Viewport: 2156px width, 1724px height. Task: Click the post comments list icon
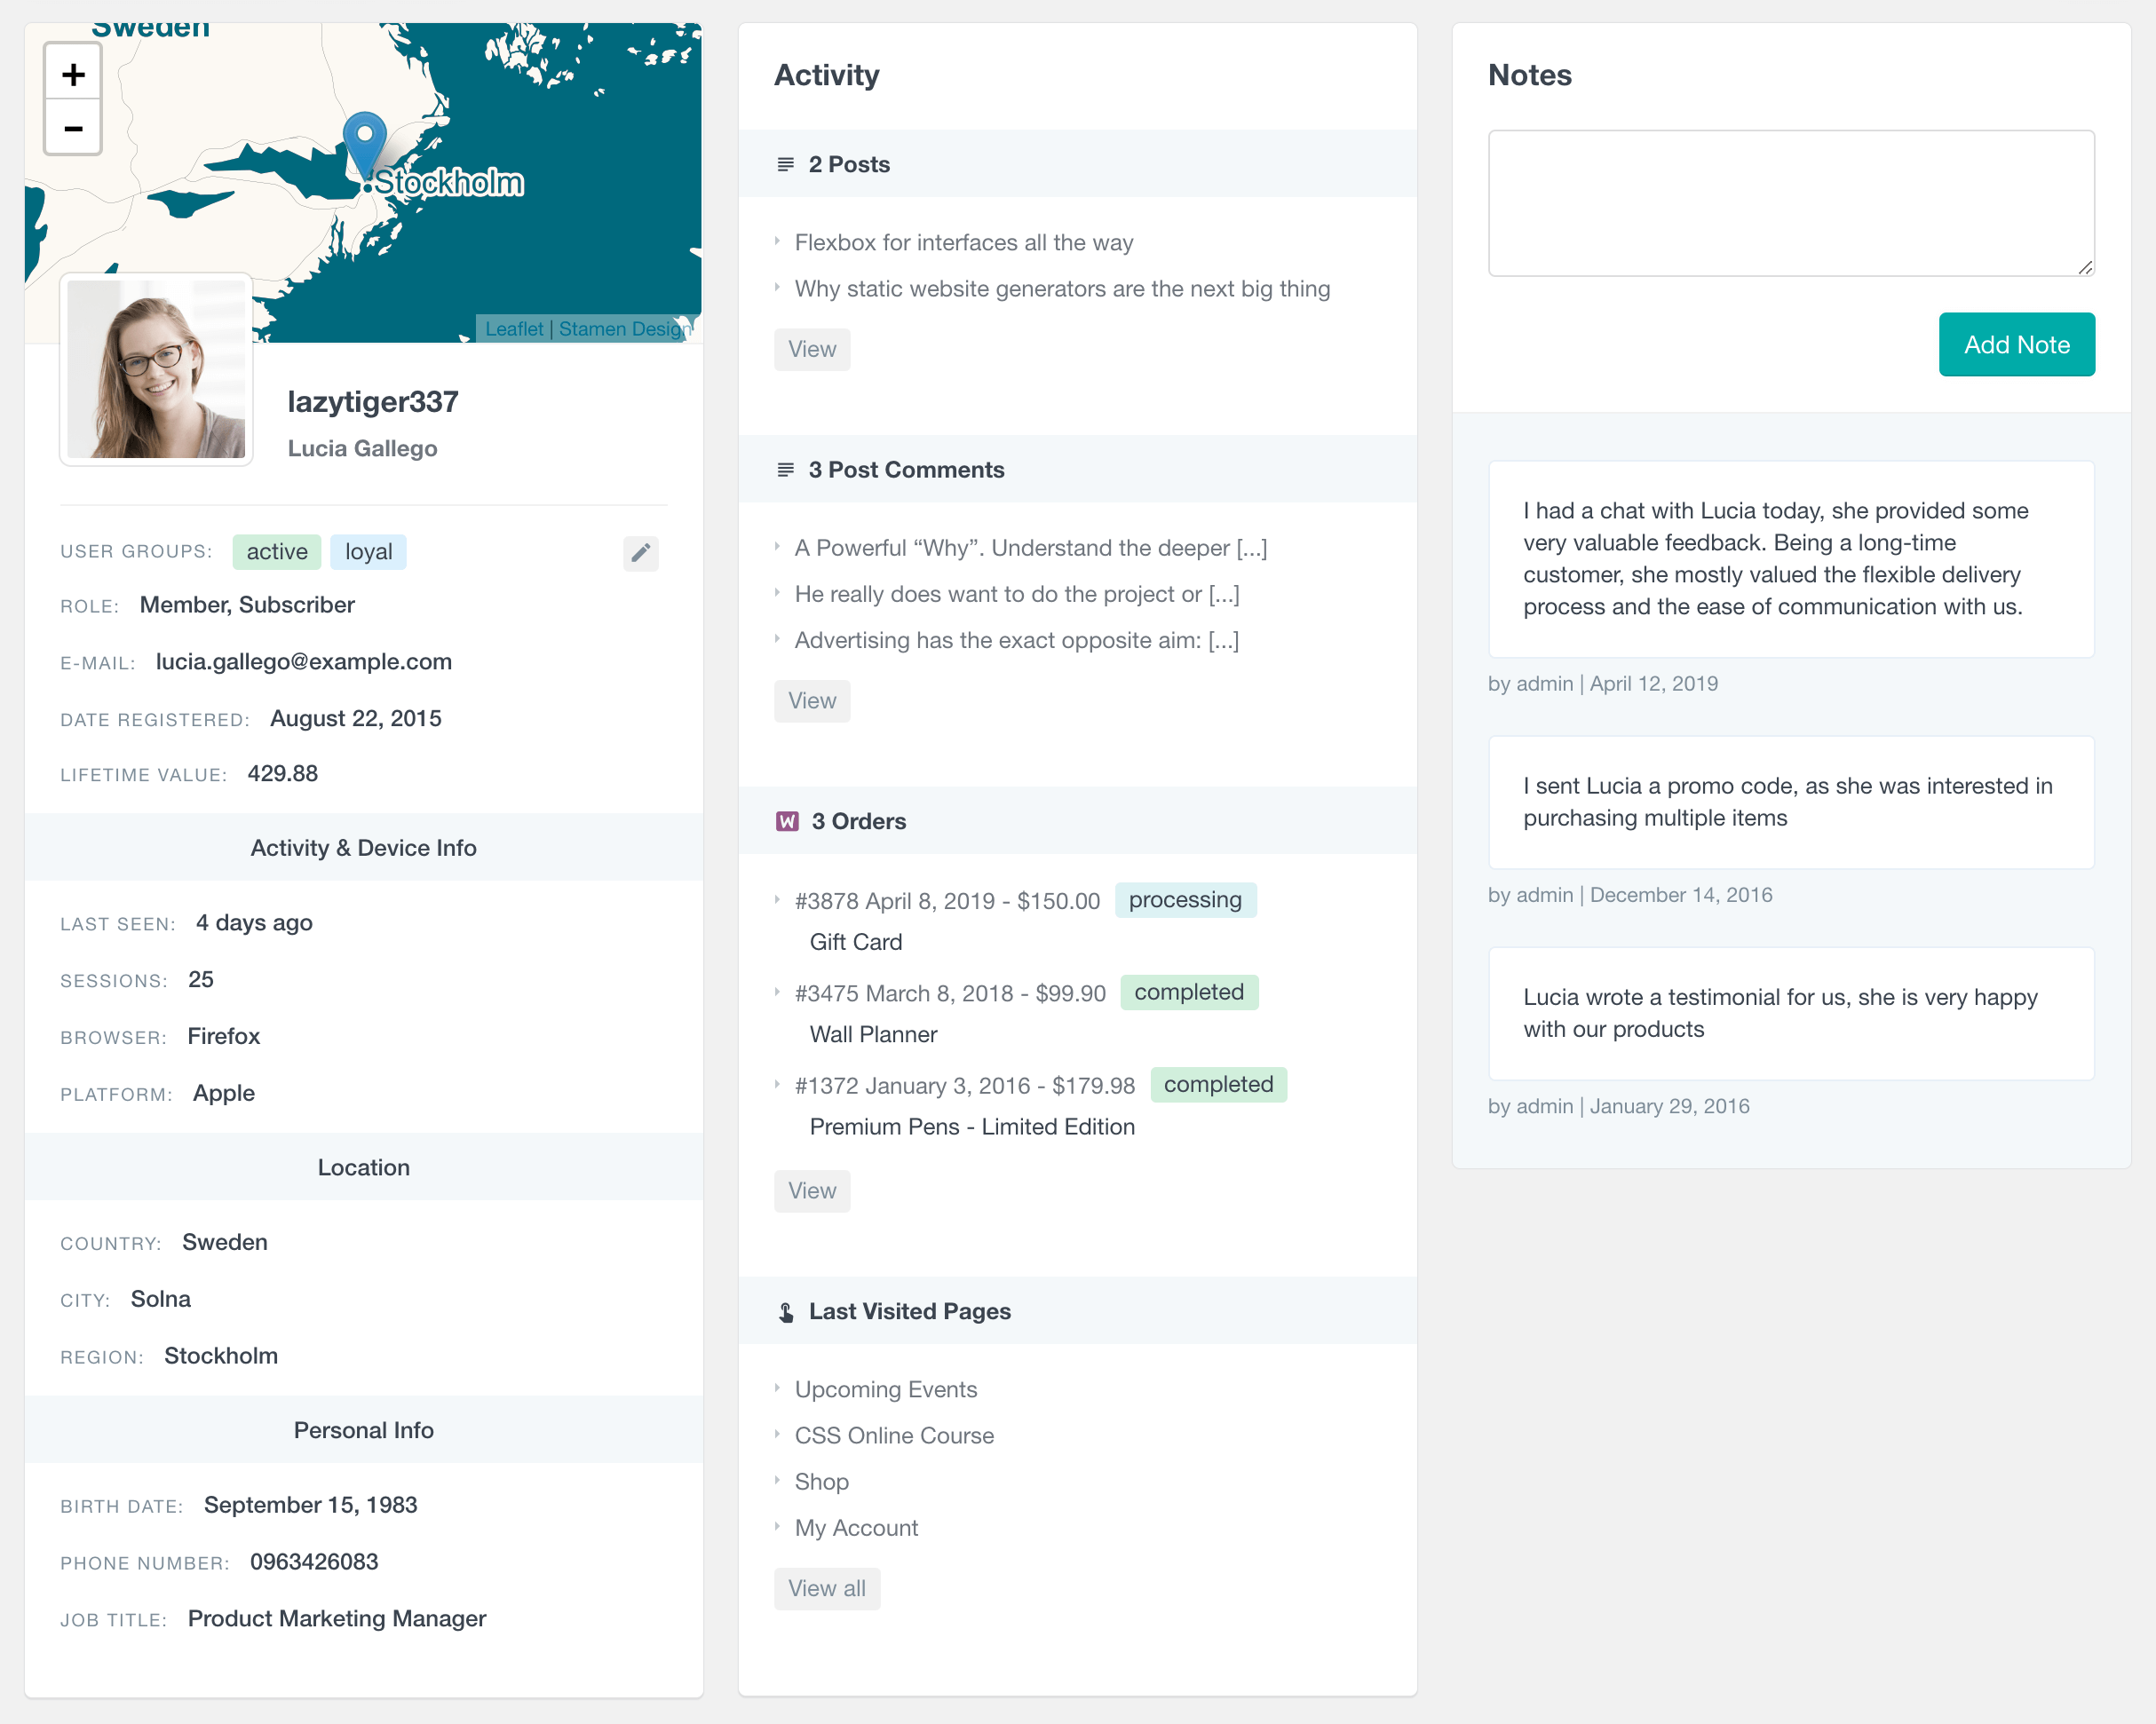coord(785,470)
